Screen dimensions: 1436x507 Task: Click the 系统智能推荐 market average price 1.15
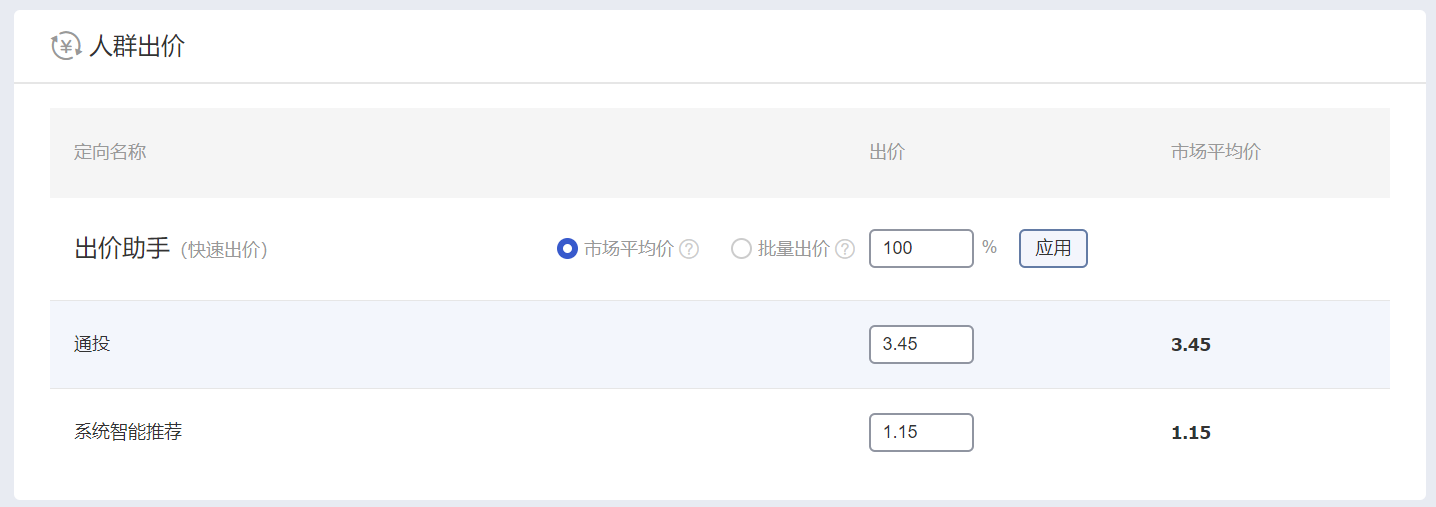(x=1191, y=433)
